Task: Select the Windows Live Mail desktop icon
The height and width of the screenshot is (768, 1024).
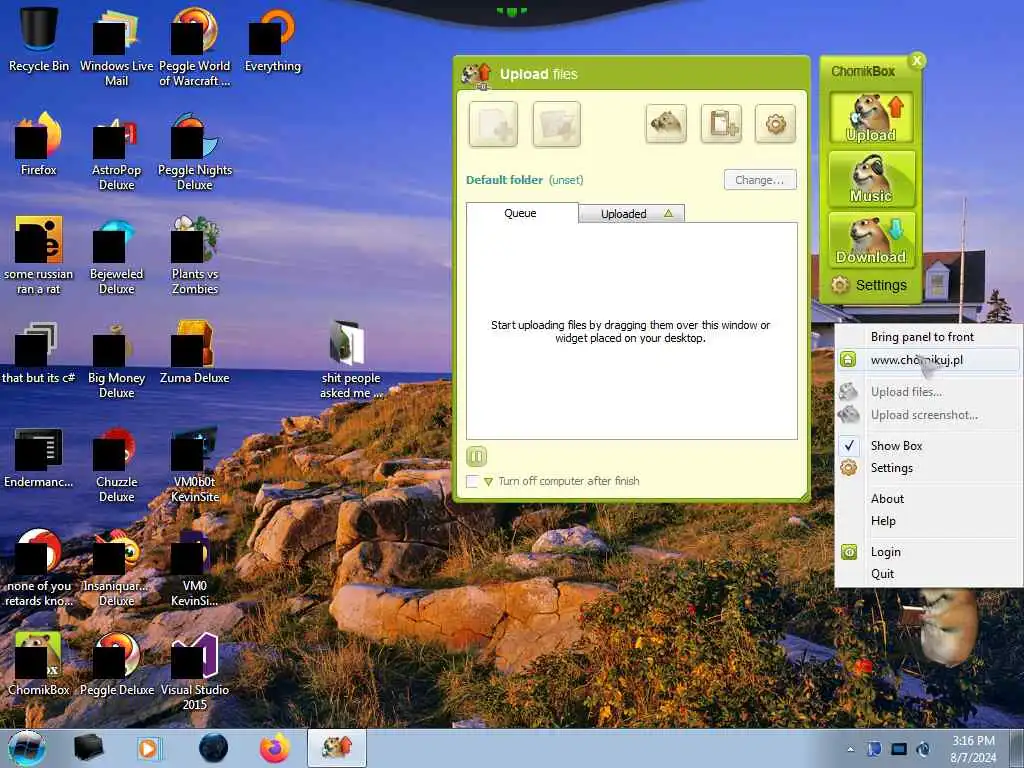Action: pos(116,46)
